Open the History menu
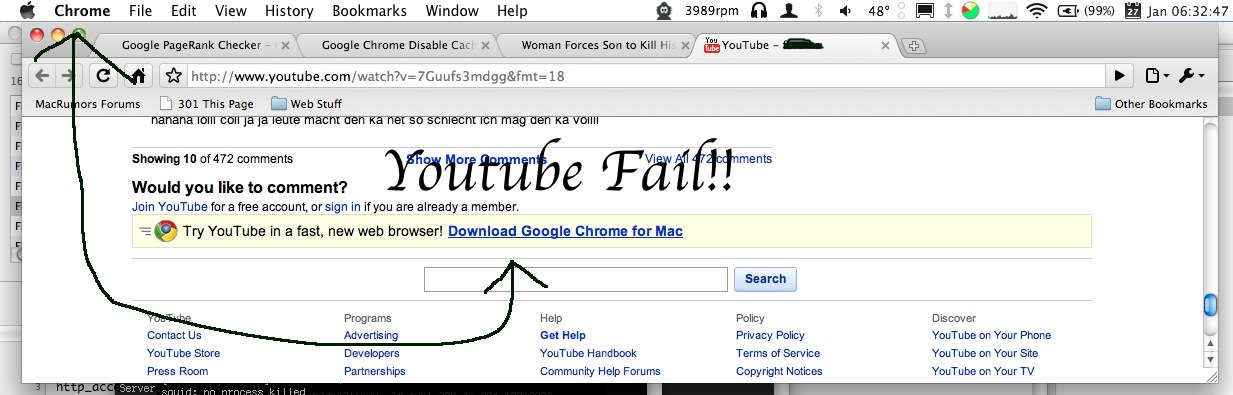The width and height of the screenshot is (1233, 395). tap(289, 11)
